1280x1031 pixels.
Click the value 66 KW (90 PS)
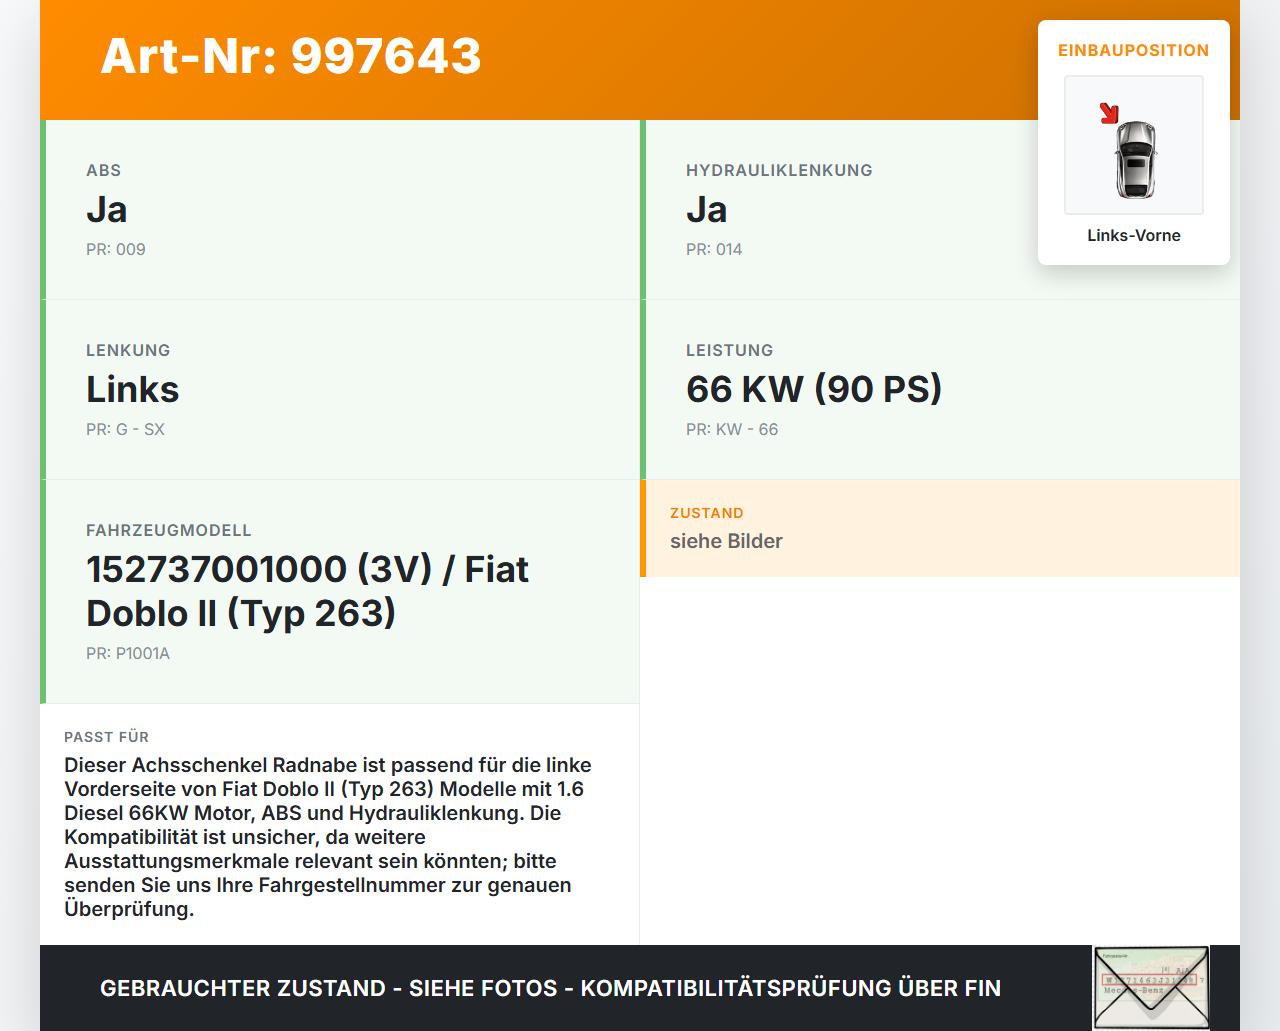[x=814, y=390]
